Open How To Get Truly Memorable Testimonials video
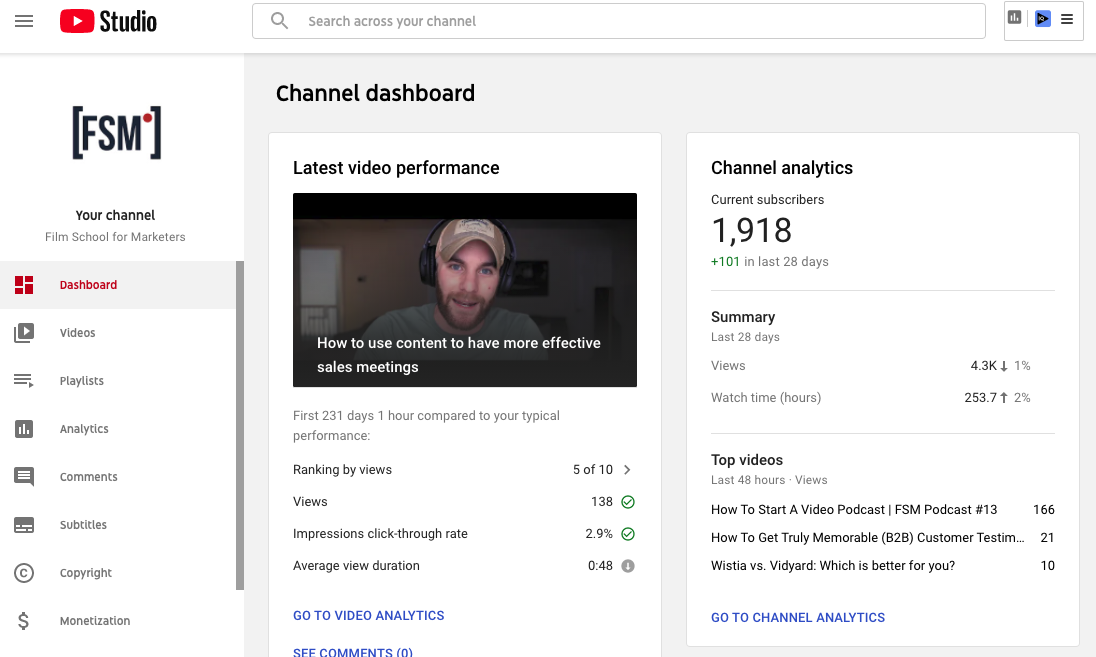1096x657 pixels. point(867,537)
